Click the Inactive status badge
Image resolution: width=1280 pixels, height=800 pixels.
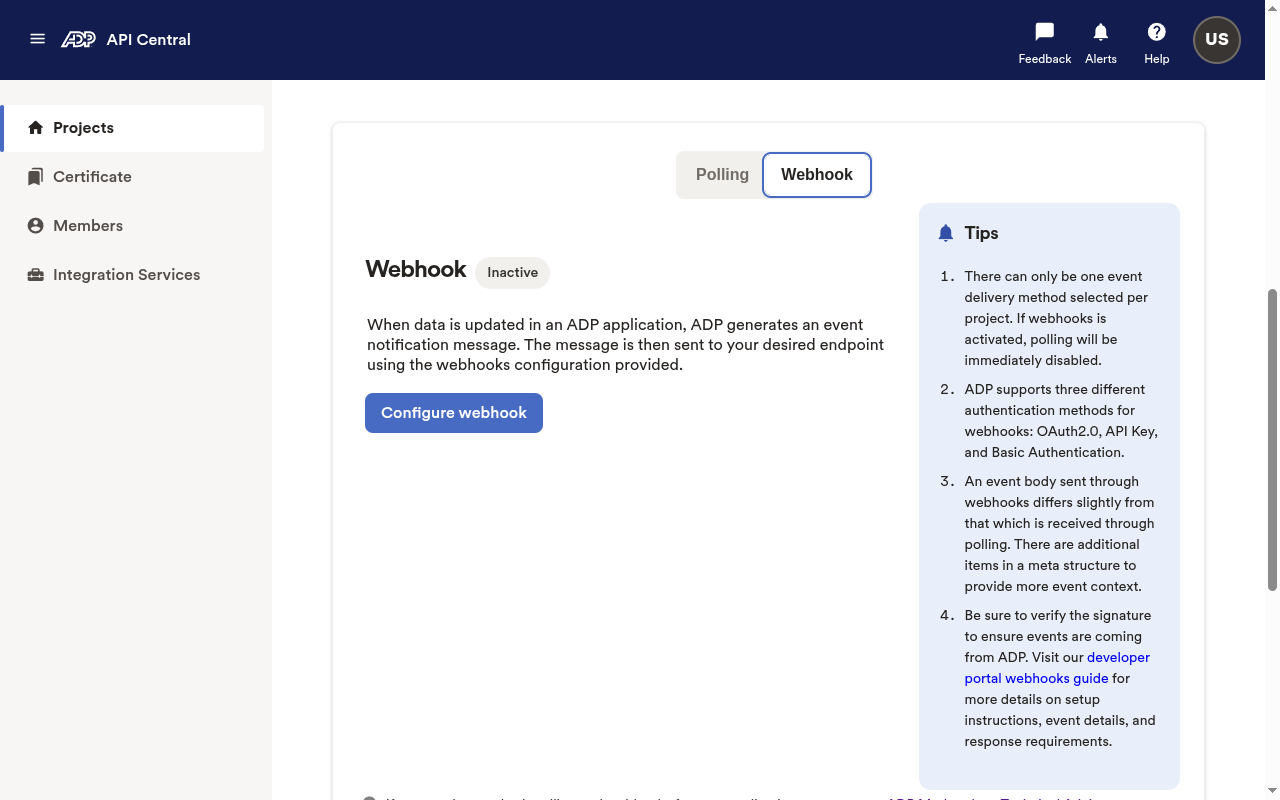click(x=512, y=273)
